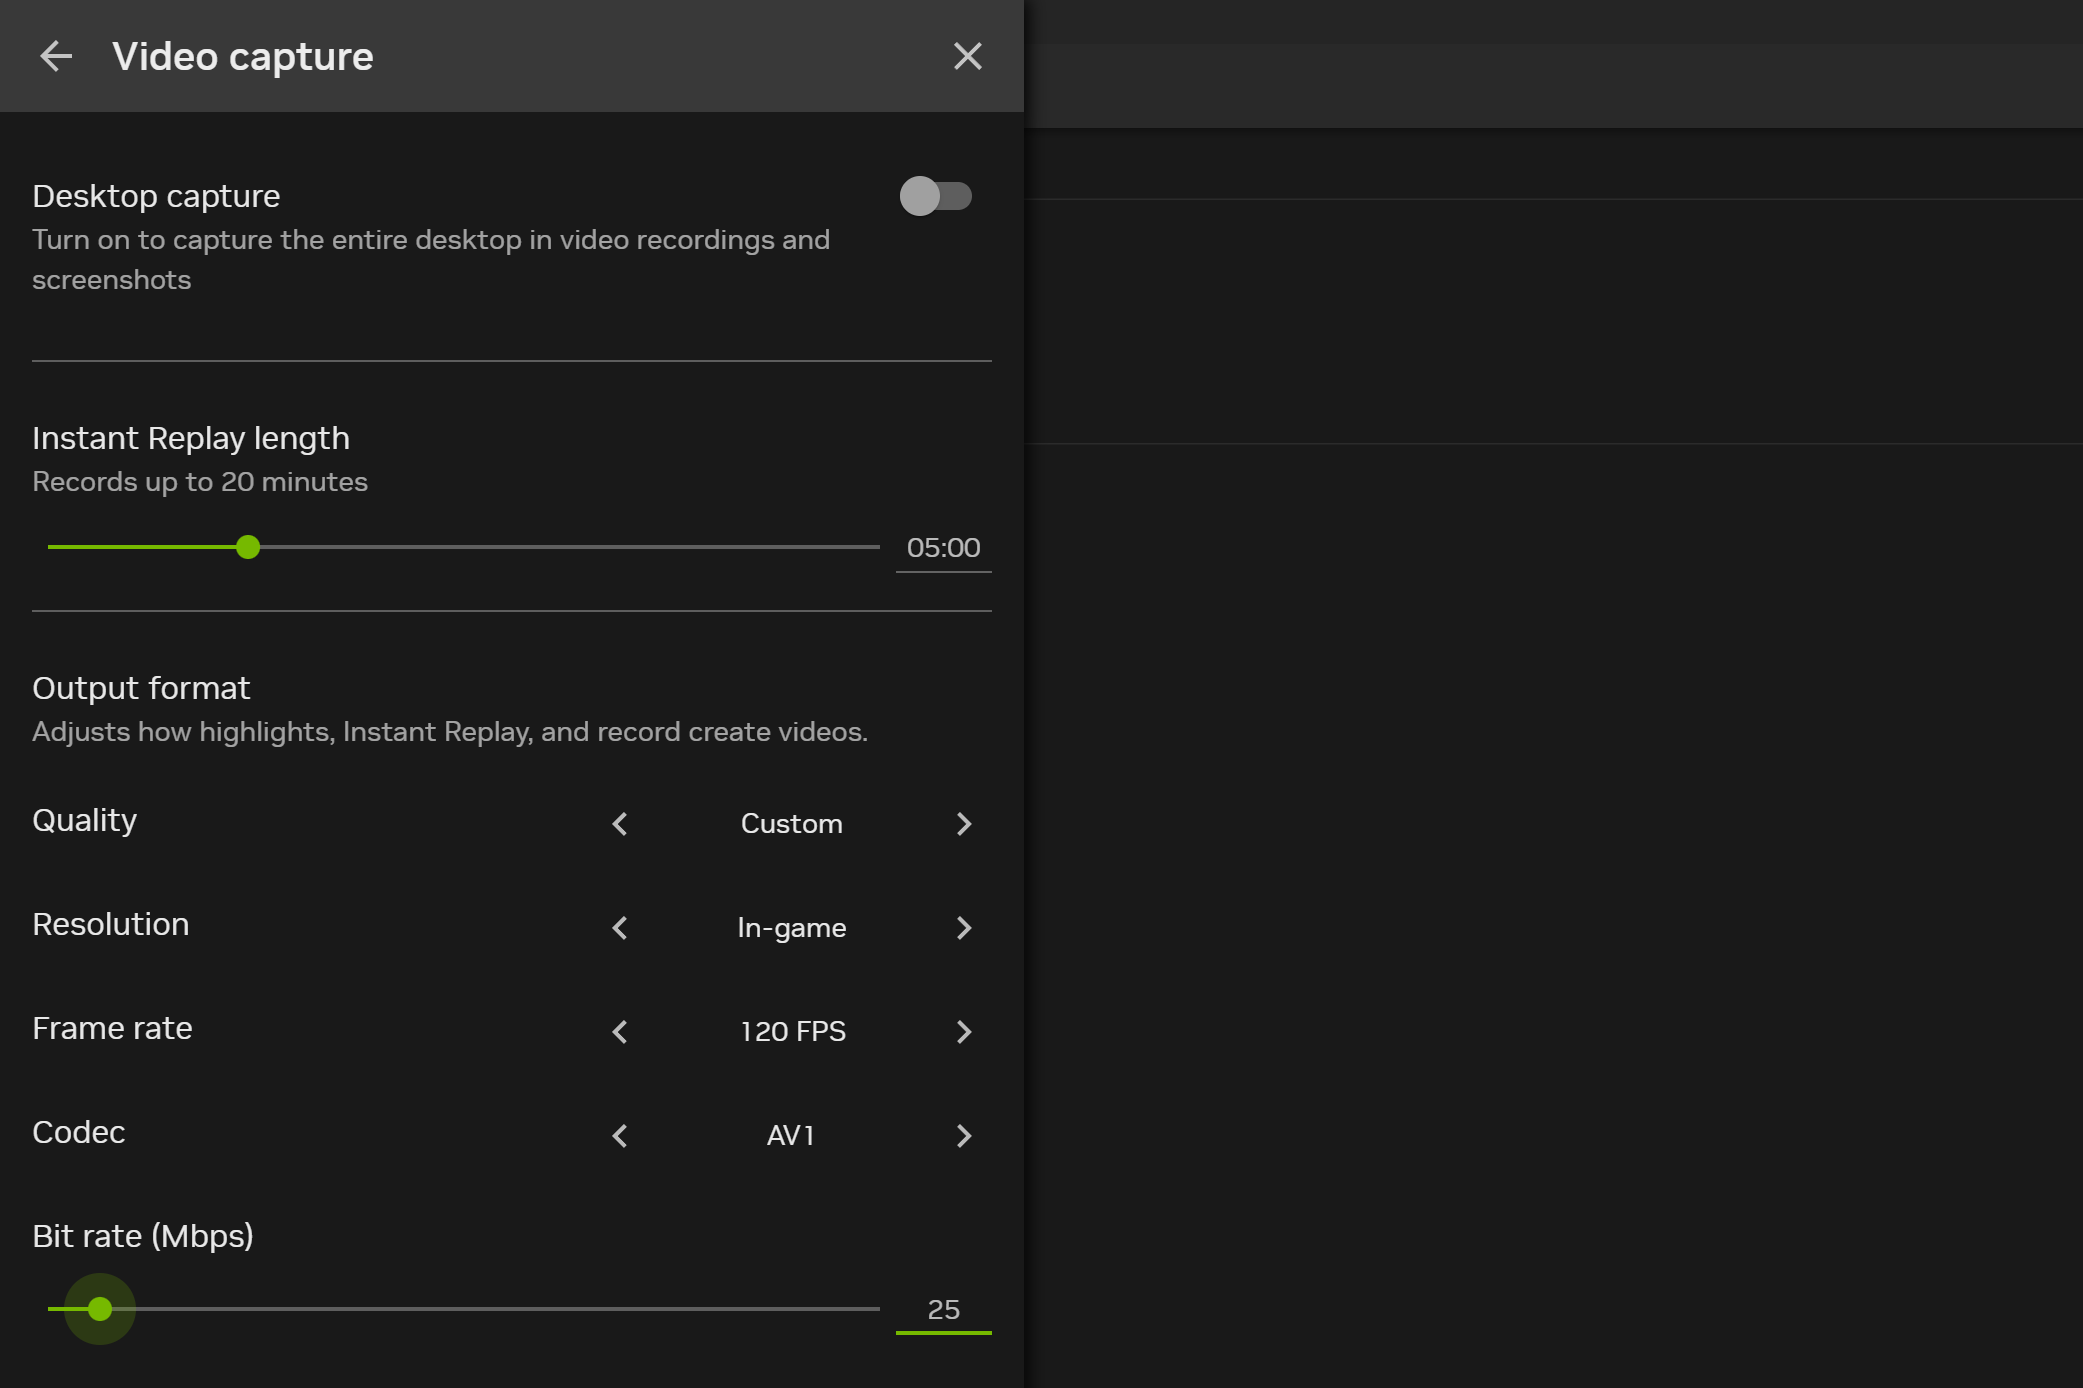This screenshot has height=1388, width=2083.
Task: Increase the Frame rate above 120 FPS
Action: [x=964, y=1032]
